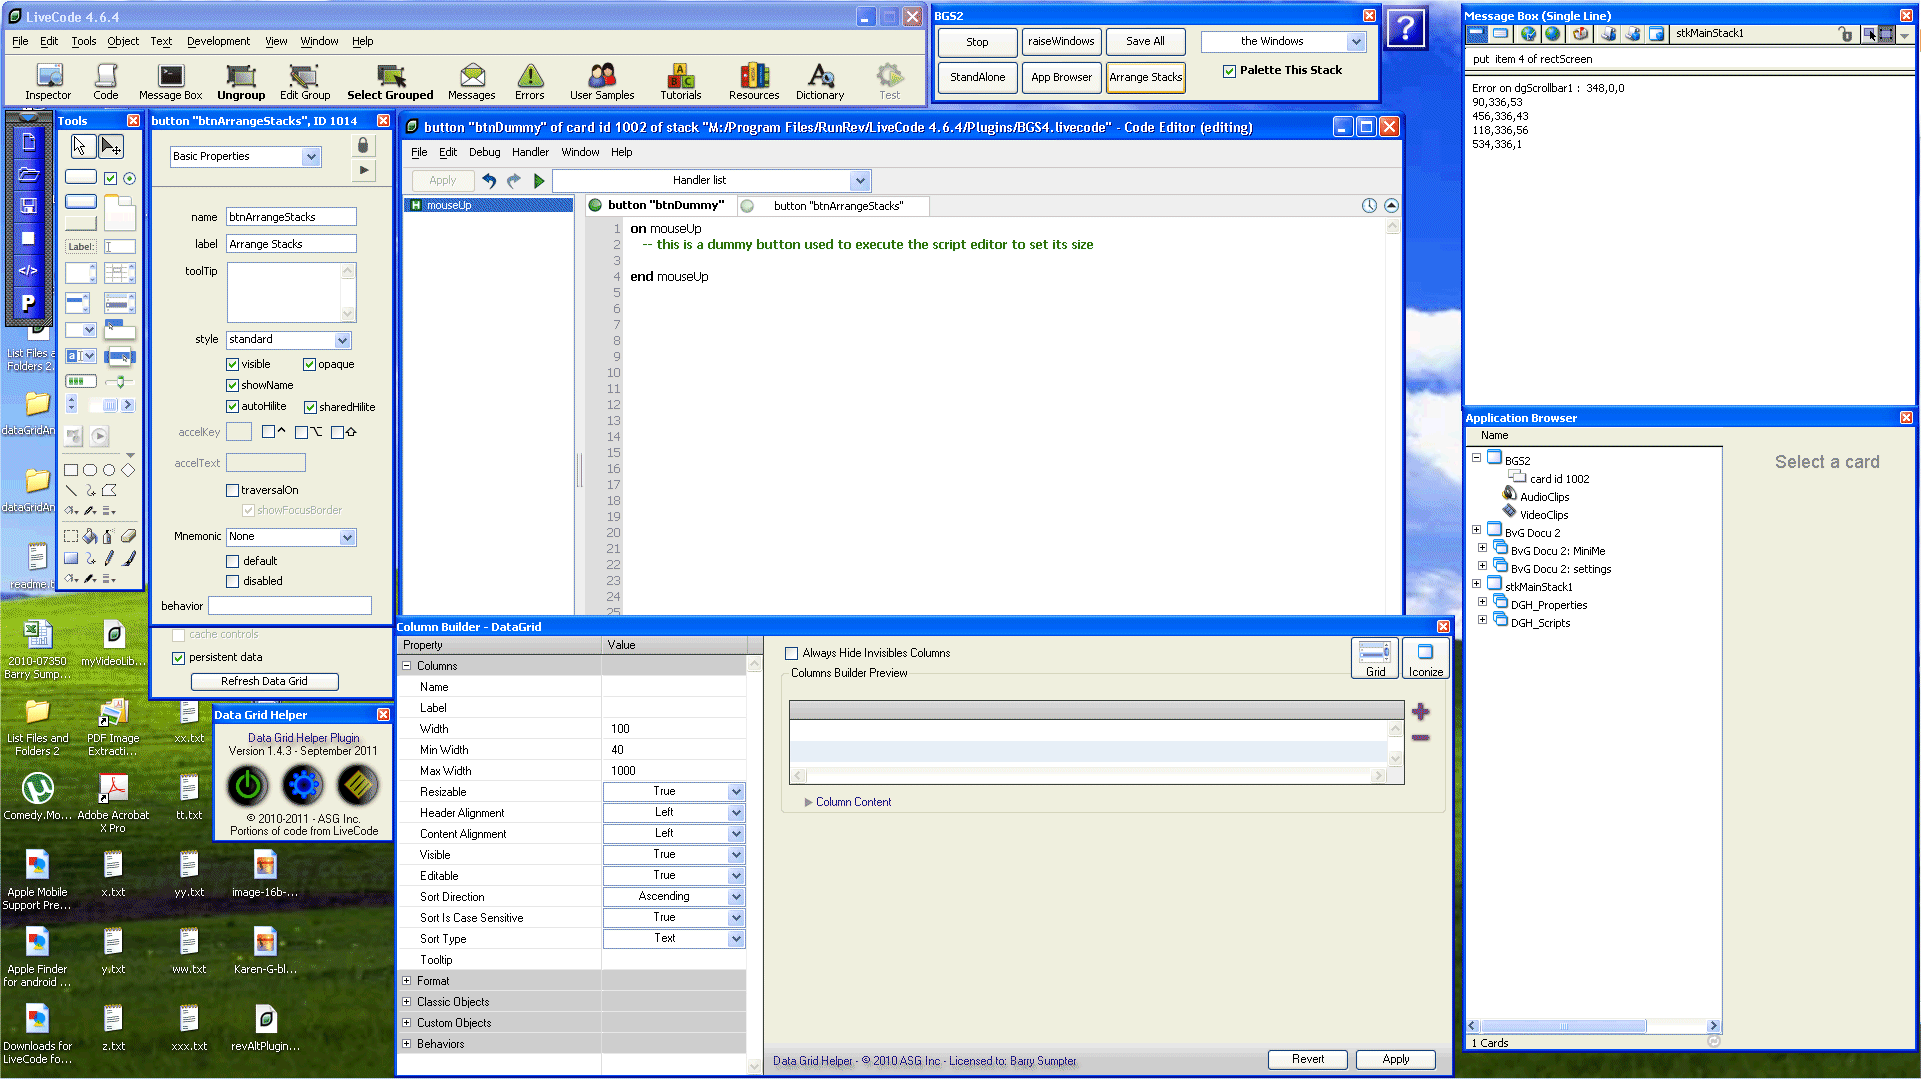Click the Resources toolbar icon

754,81
